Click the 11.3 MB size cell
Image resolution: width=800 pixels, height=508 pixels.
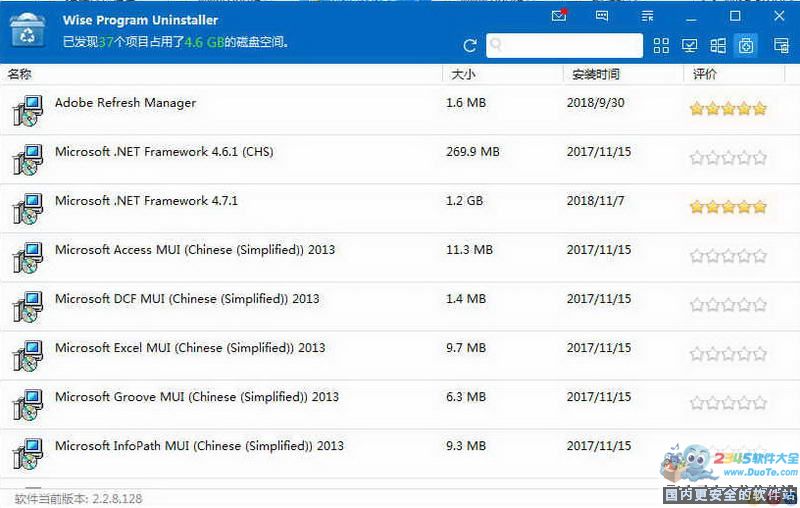click(x=469, y=249)
